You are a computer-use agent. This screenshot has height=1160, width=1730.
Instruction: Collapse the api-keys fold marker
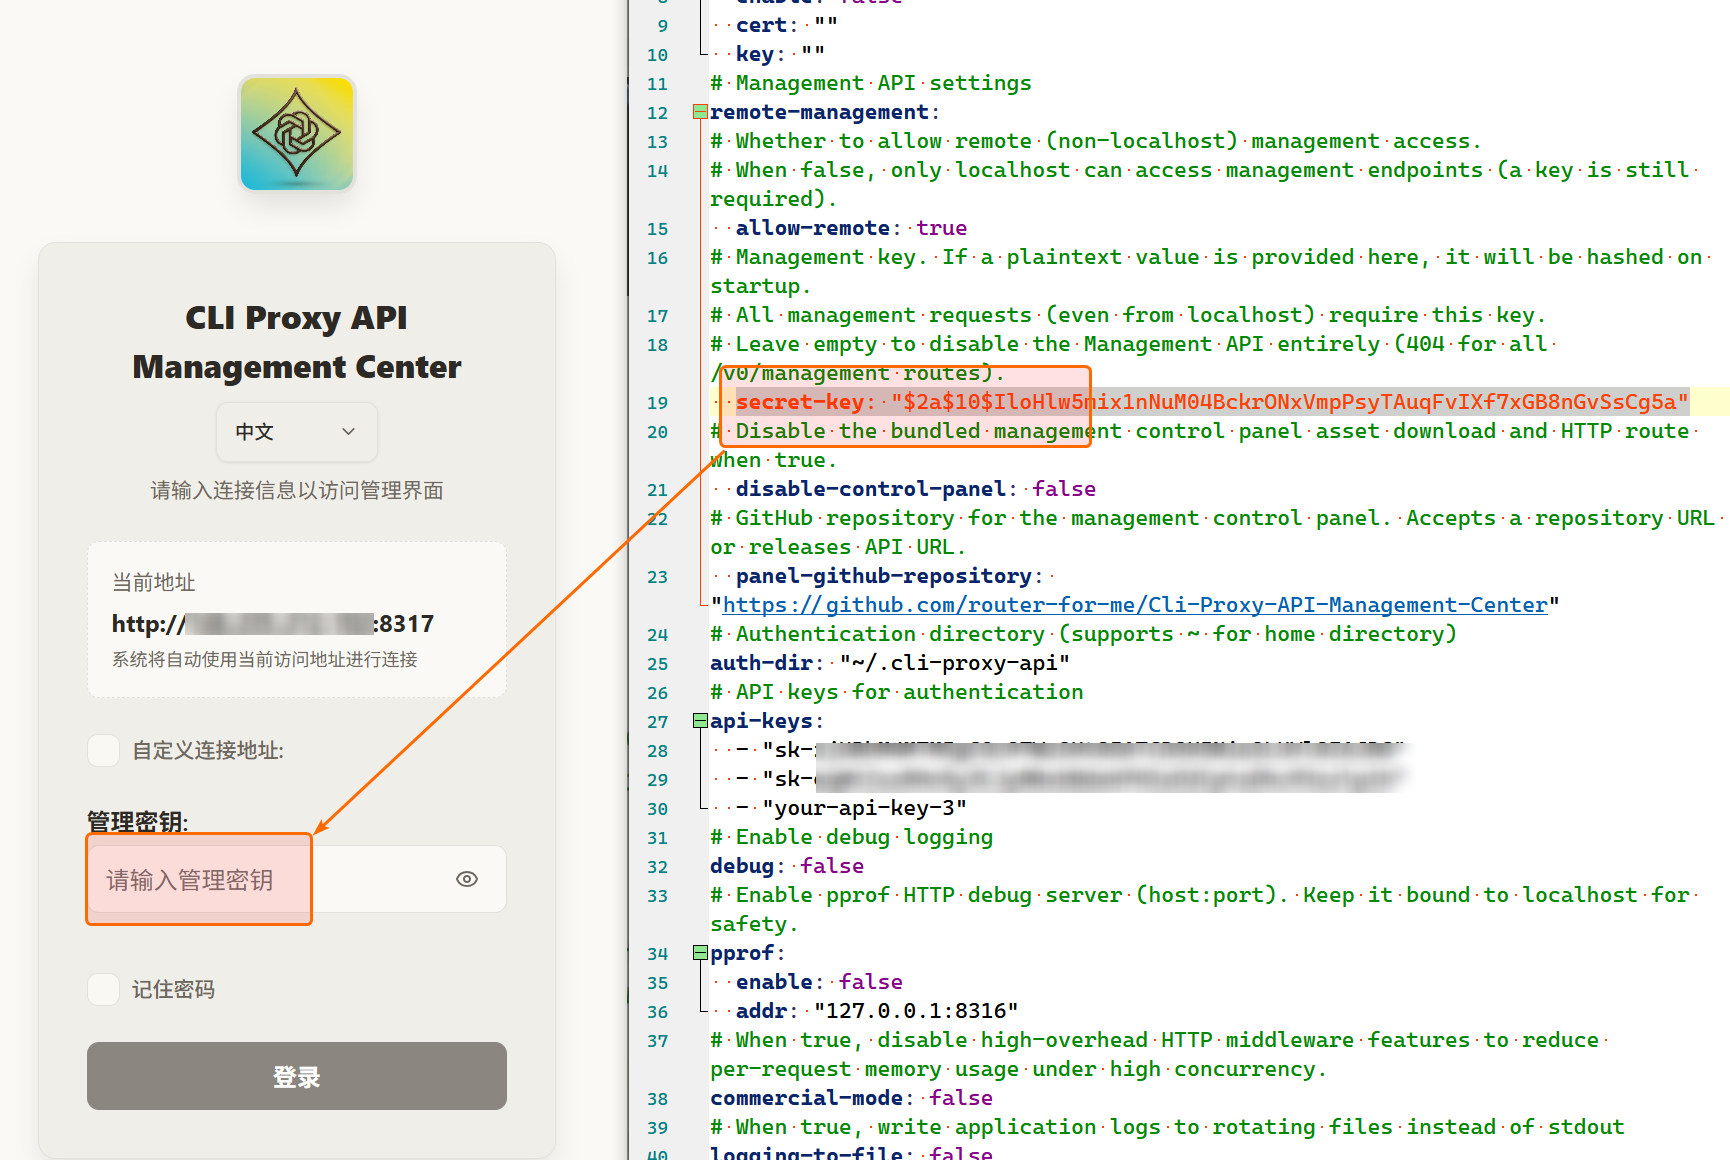click(700, 721)
